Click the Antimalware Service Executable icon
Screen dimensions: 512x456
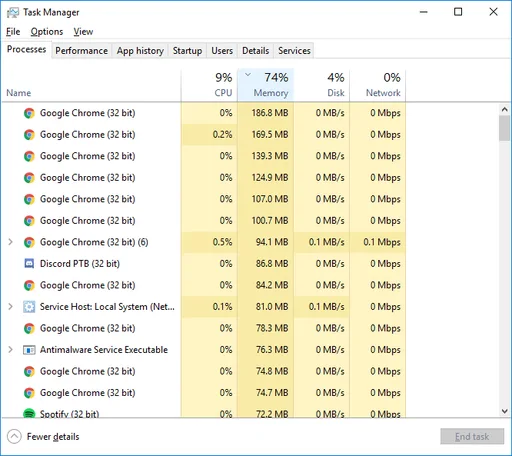pos(29,350)
